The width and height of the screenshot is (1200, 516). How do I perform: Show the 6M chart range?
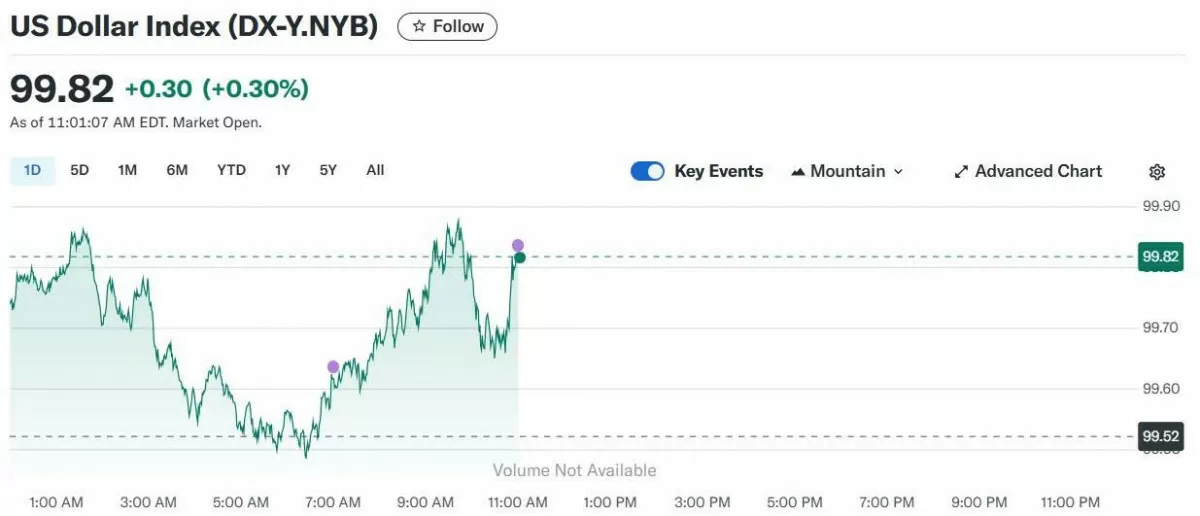[177, 170]
